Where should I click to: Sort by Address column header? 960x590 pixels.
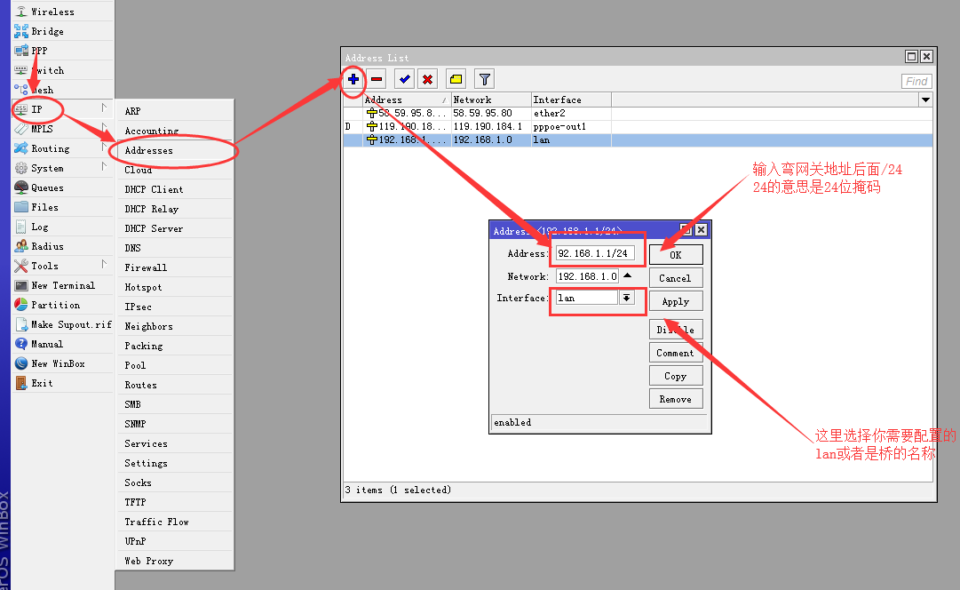click(x=406, y=100)
